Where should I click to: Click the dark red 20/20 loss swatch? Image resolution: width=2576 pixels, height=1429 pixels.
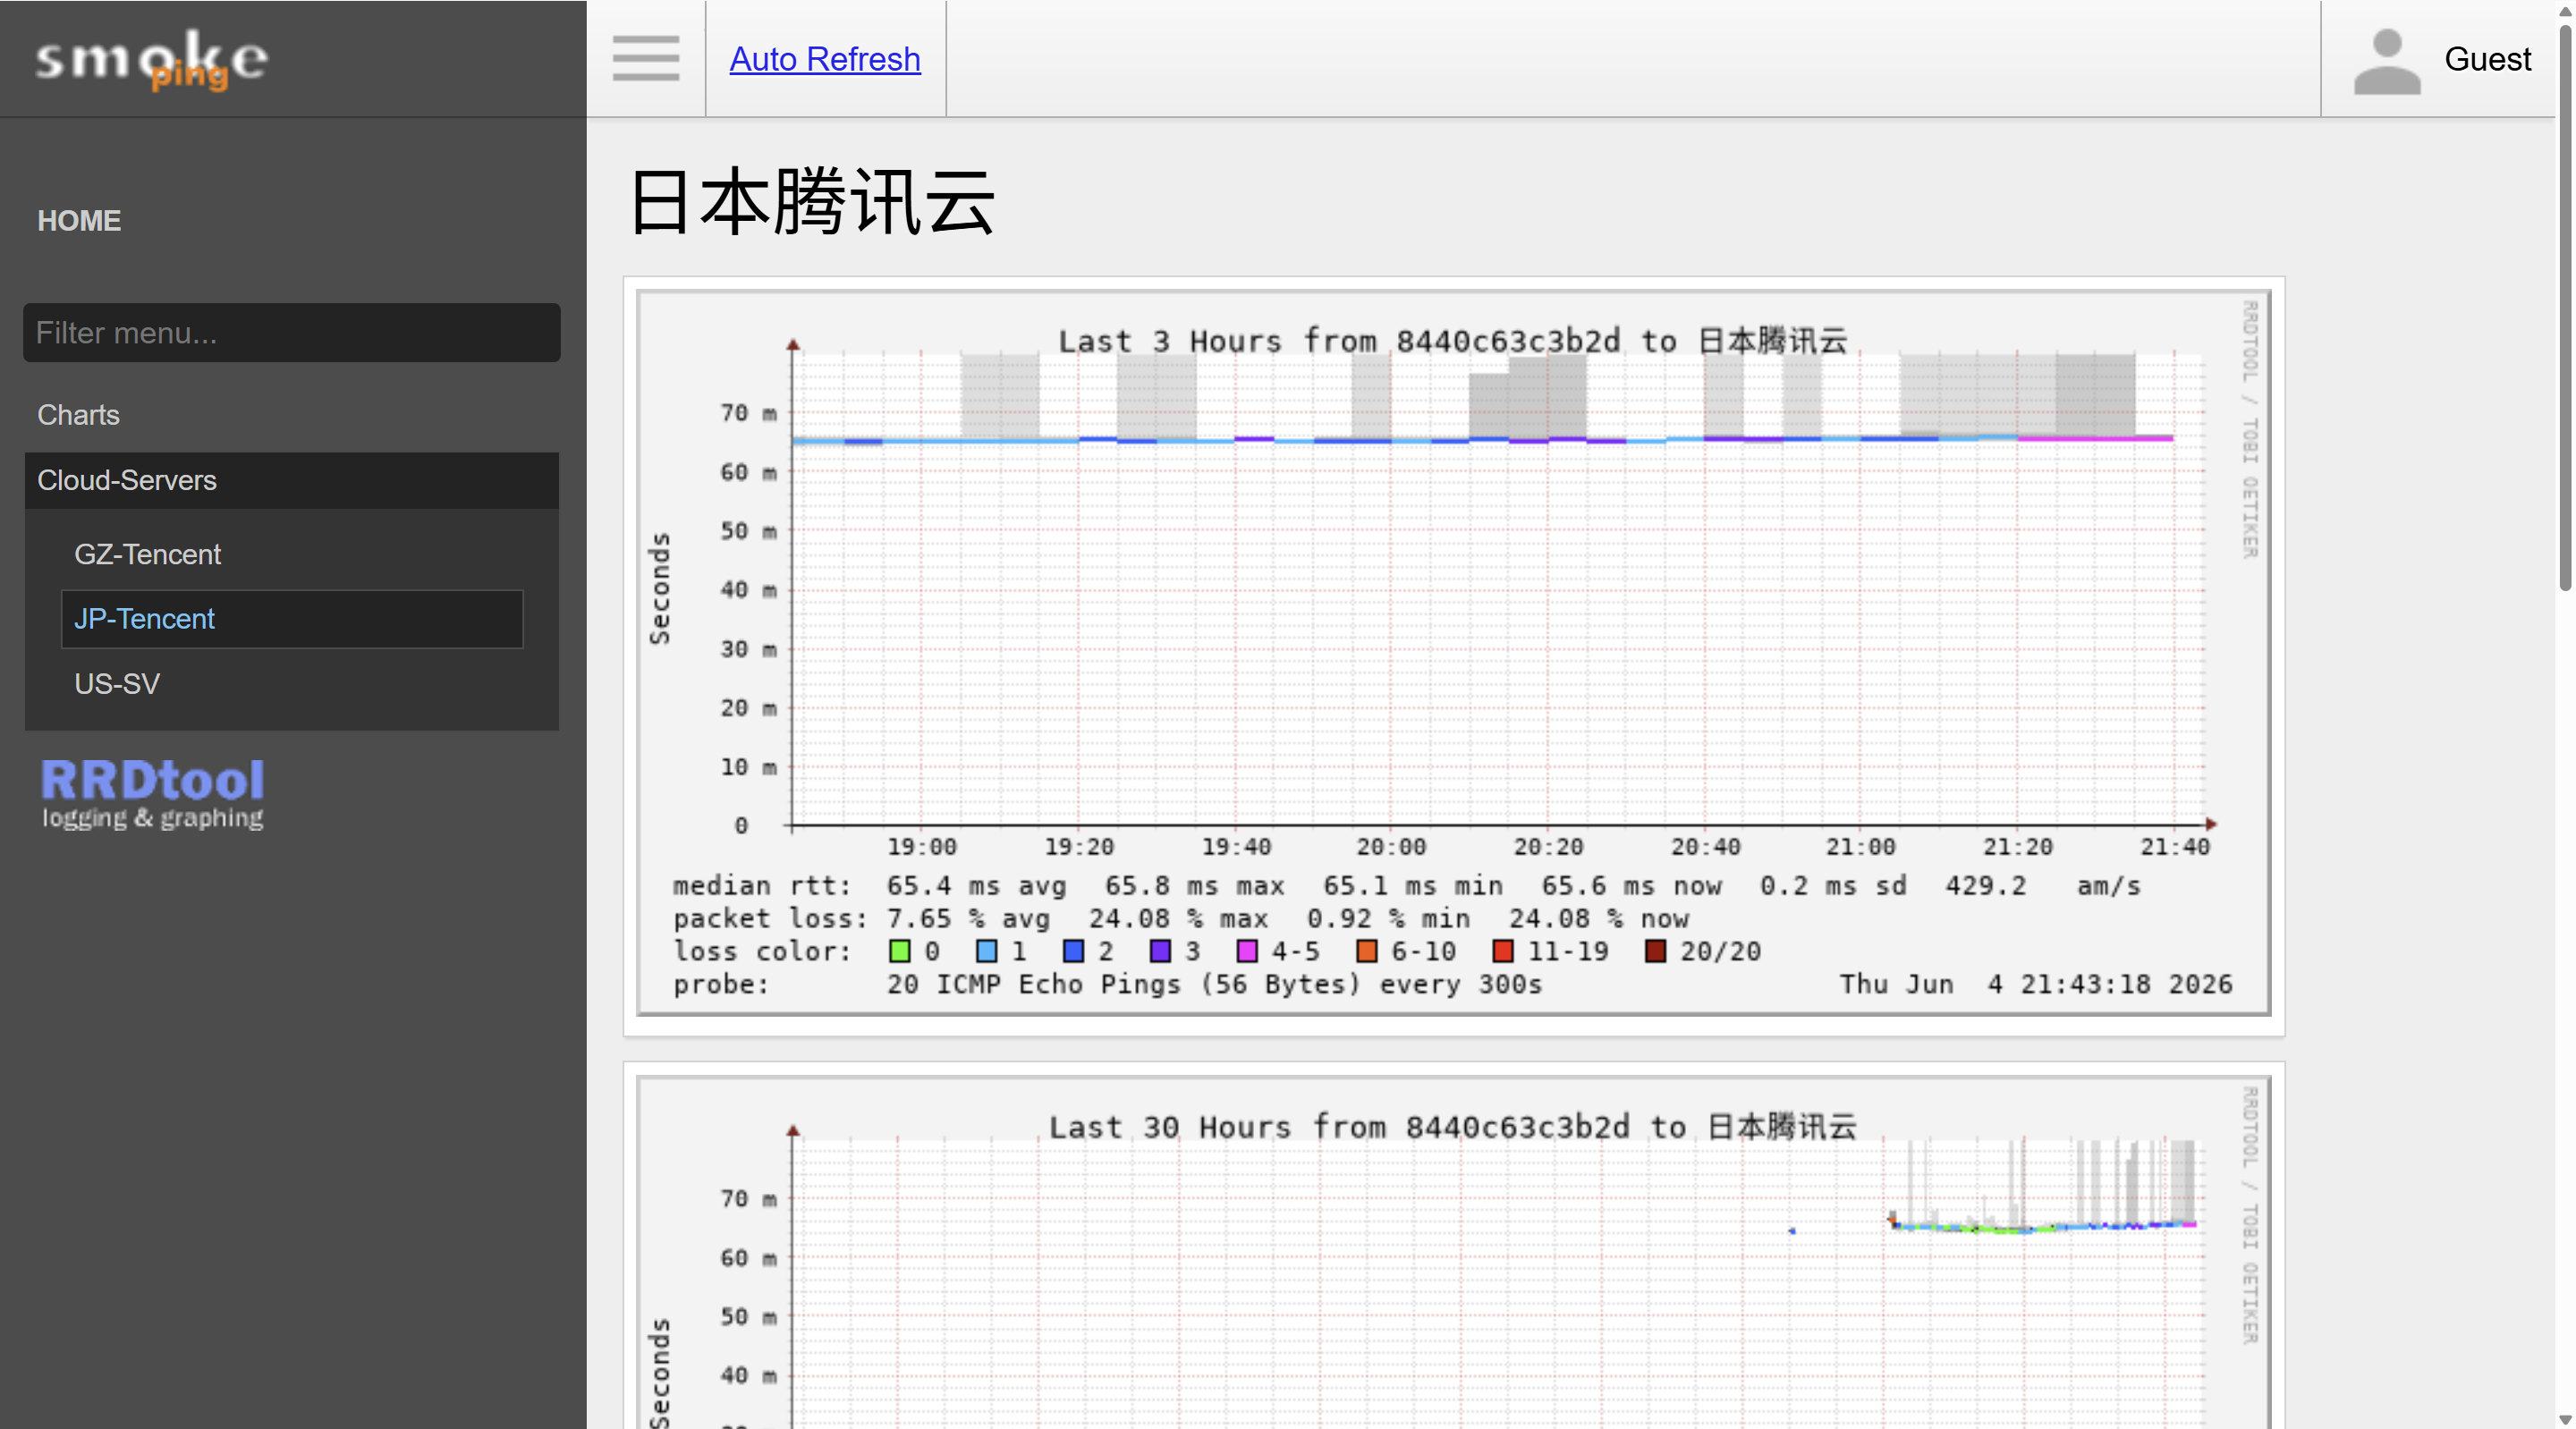[x=1656, y=951]
